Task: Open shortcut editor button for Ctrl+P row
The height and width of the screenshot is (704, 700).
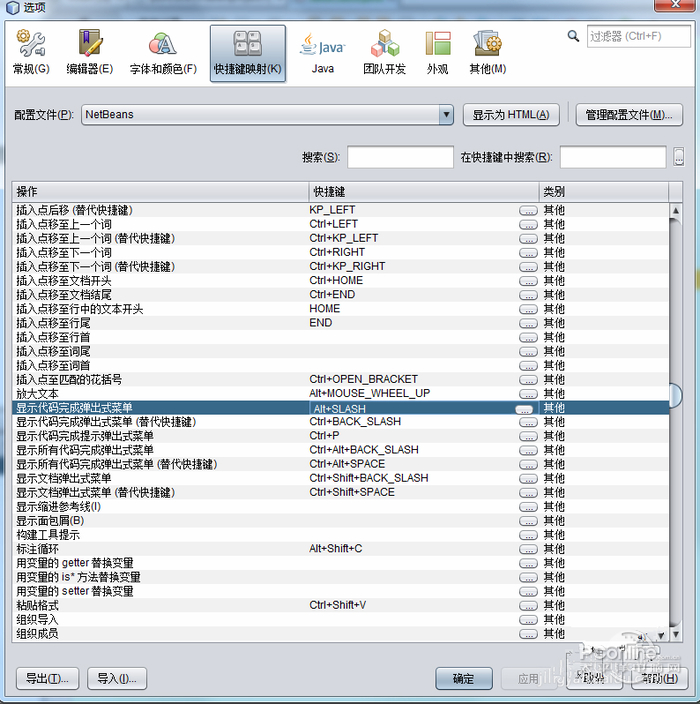Action: point(528,436)
